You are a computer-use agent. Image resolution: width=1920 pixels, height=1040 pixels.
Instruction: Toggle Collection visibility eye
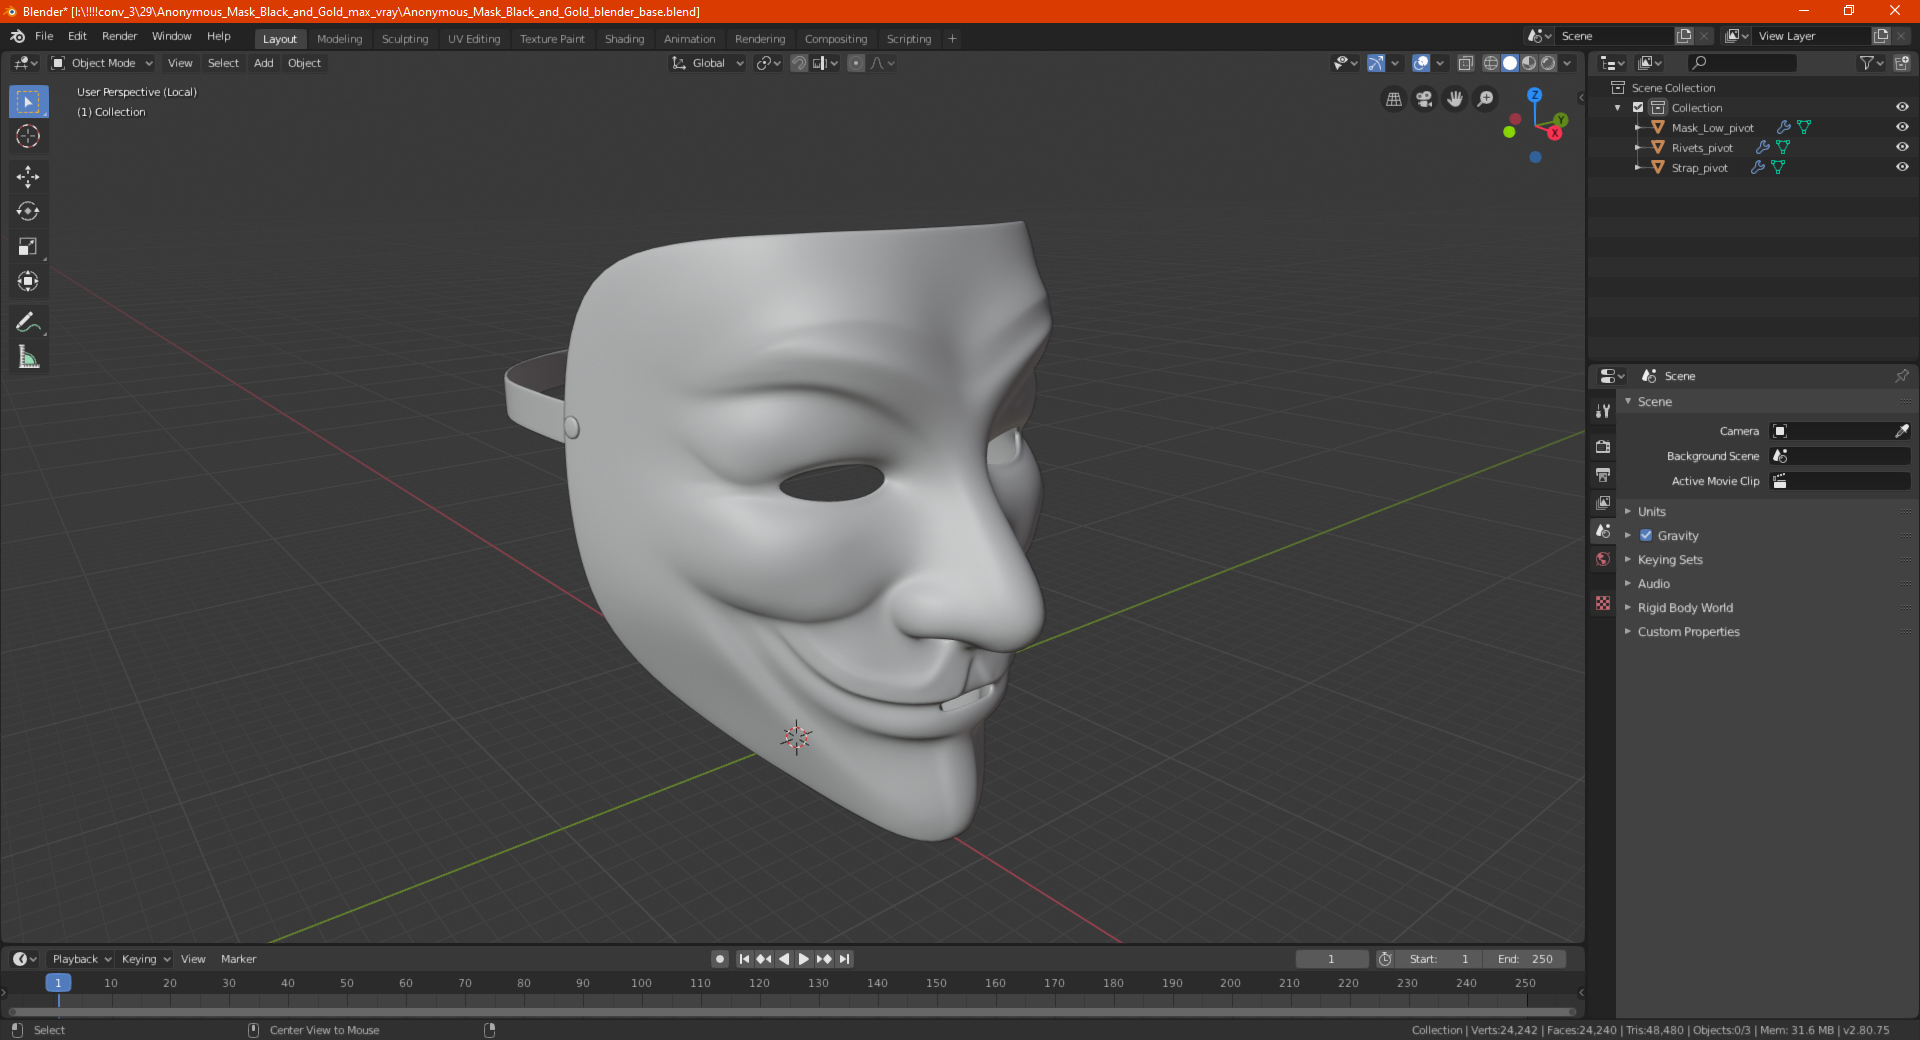point(1902,107)
